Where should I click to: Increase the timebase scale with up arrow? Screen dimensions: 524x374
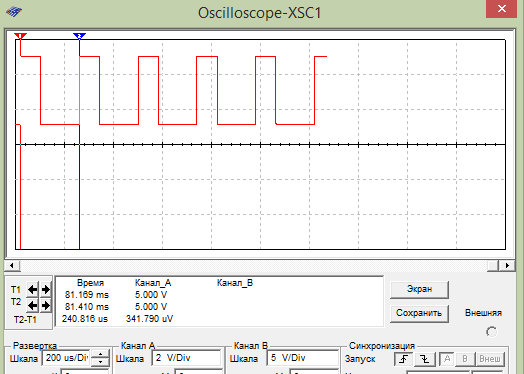(100, 354)
